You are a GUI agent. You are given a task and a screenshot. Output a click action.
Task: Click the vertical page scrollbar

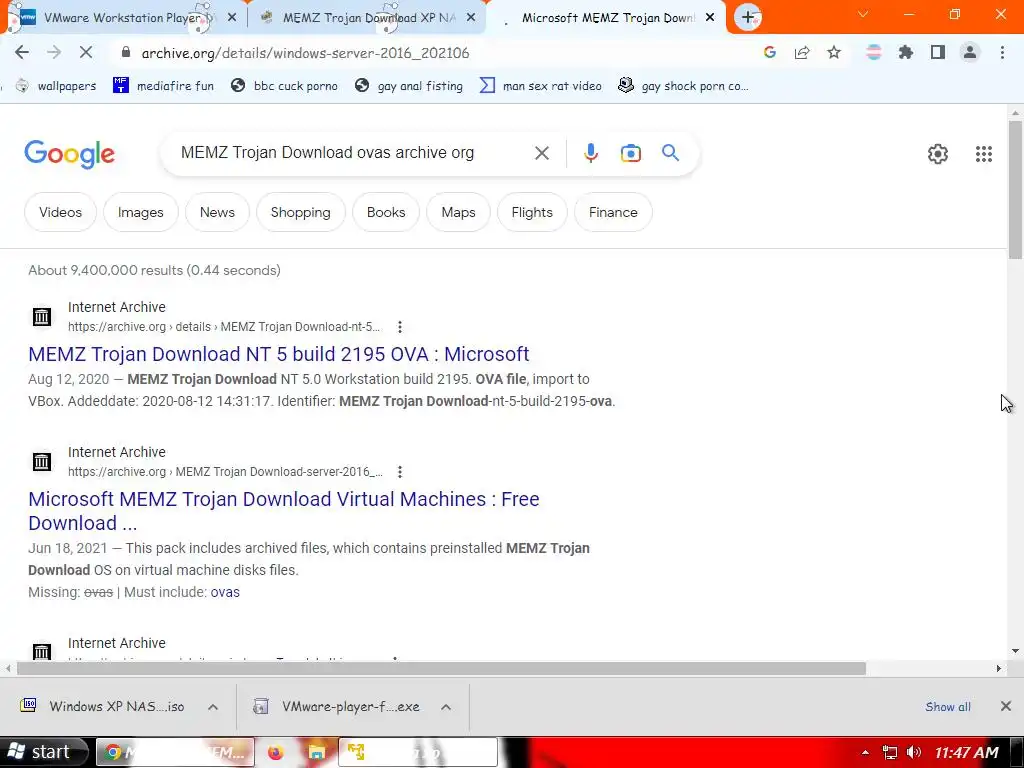pos(1015,189)
